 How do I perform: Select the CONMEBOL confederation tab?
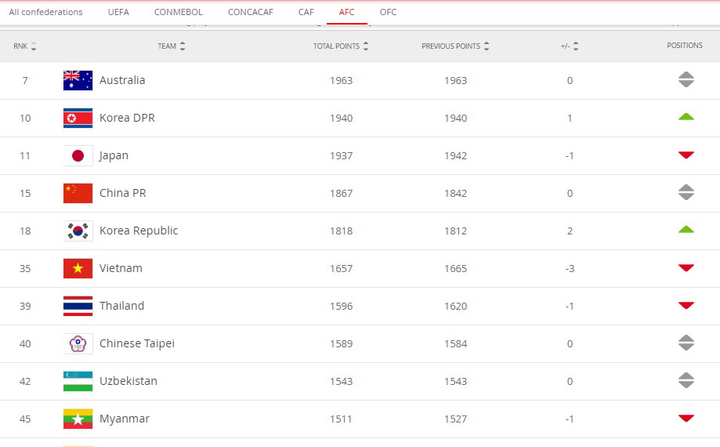[176, 12]
